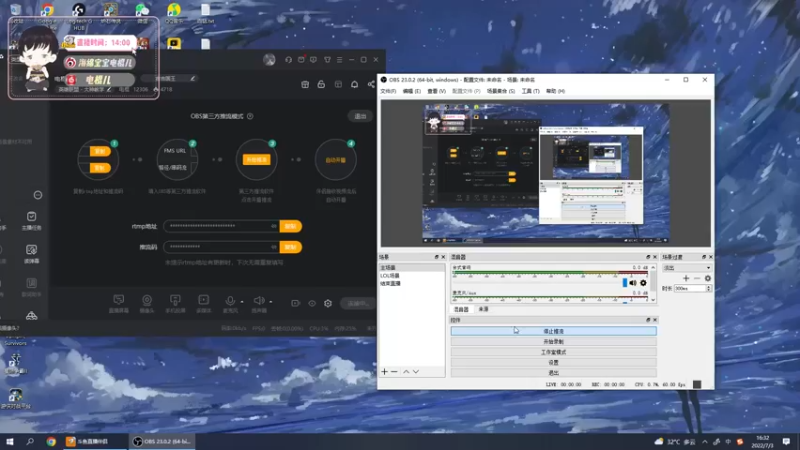Add a new scene with plus icon
The width and height of the screenshot is (800, 450).
tap(385, 371)
